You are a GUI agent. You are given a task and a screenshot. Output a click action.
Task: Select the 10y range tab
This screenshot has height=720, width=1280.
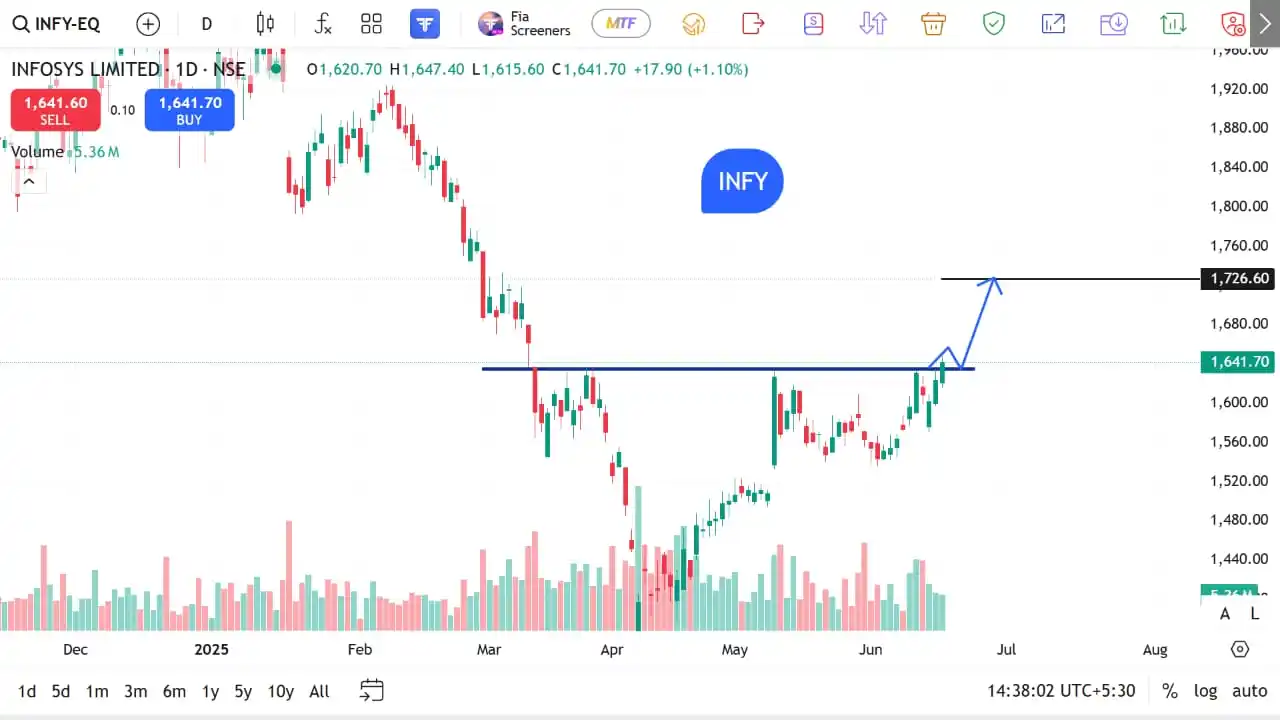coord(281,691)
